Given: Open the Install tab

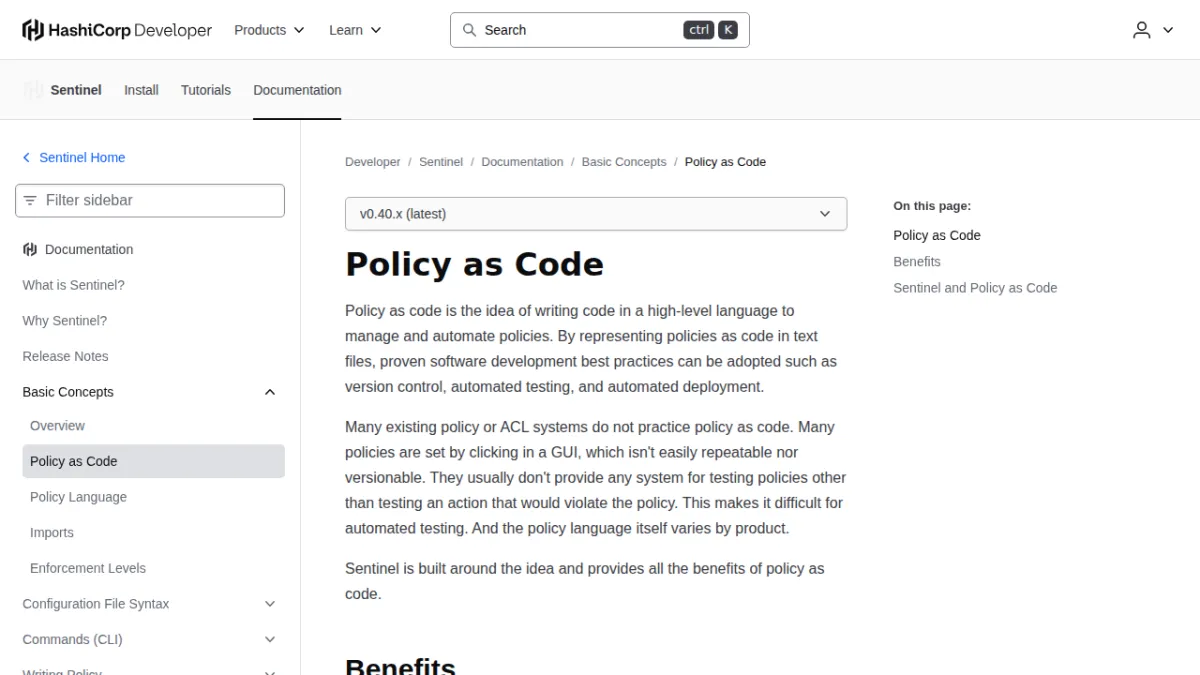Looking at the screenshot, I should pyautogui.click(x=141, y=90).
